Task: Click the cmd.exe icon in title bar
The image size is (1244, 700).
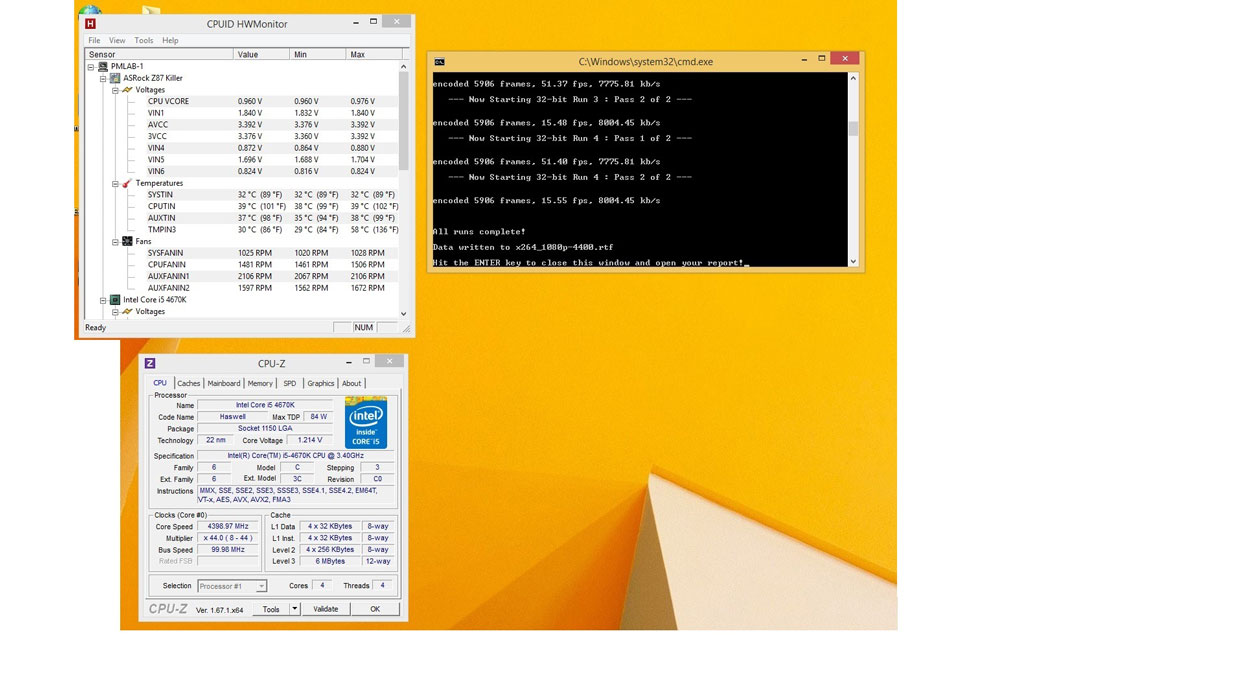Action: click(x=440, y=61)
